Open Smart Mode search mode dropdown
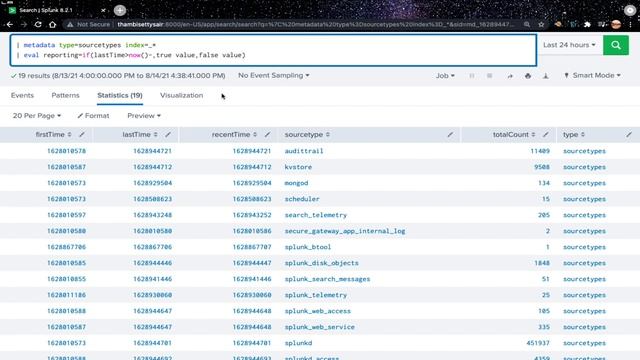 [592, 76]
